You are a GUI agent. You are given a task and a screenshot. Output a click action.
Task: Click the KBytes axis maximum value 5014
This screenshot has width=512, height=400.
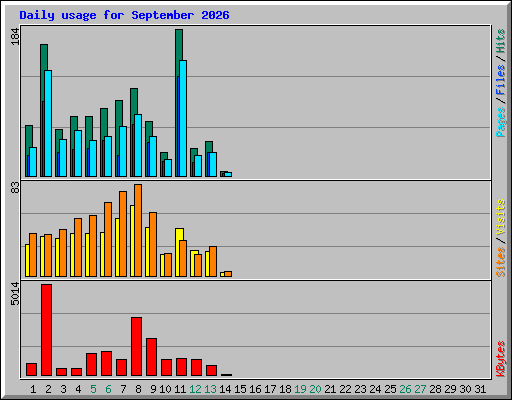[15, 294]
